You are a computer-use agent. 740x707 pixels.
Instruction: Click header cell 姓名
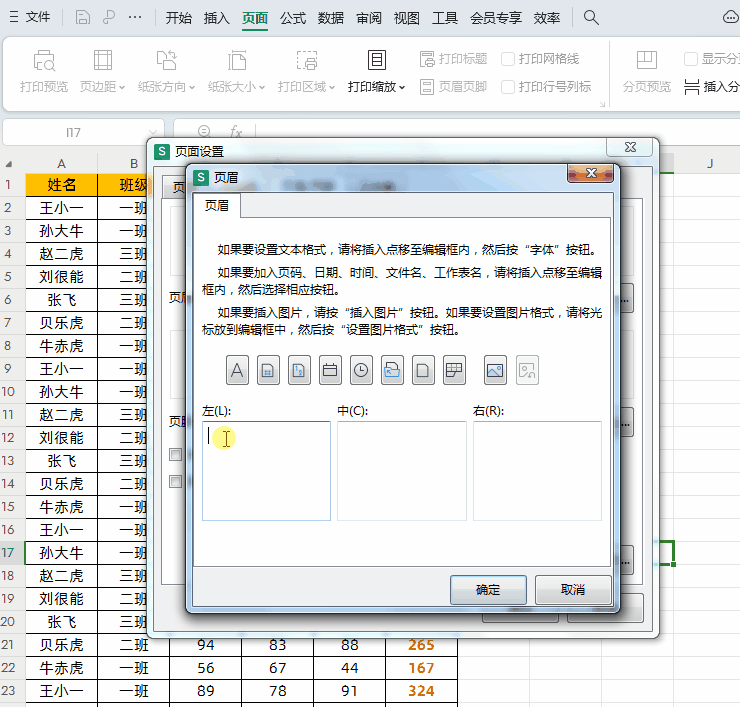61,185
